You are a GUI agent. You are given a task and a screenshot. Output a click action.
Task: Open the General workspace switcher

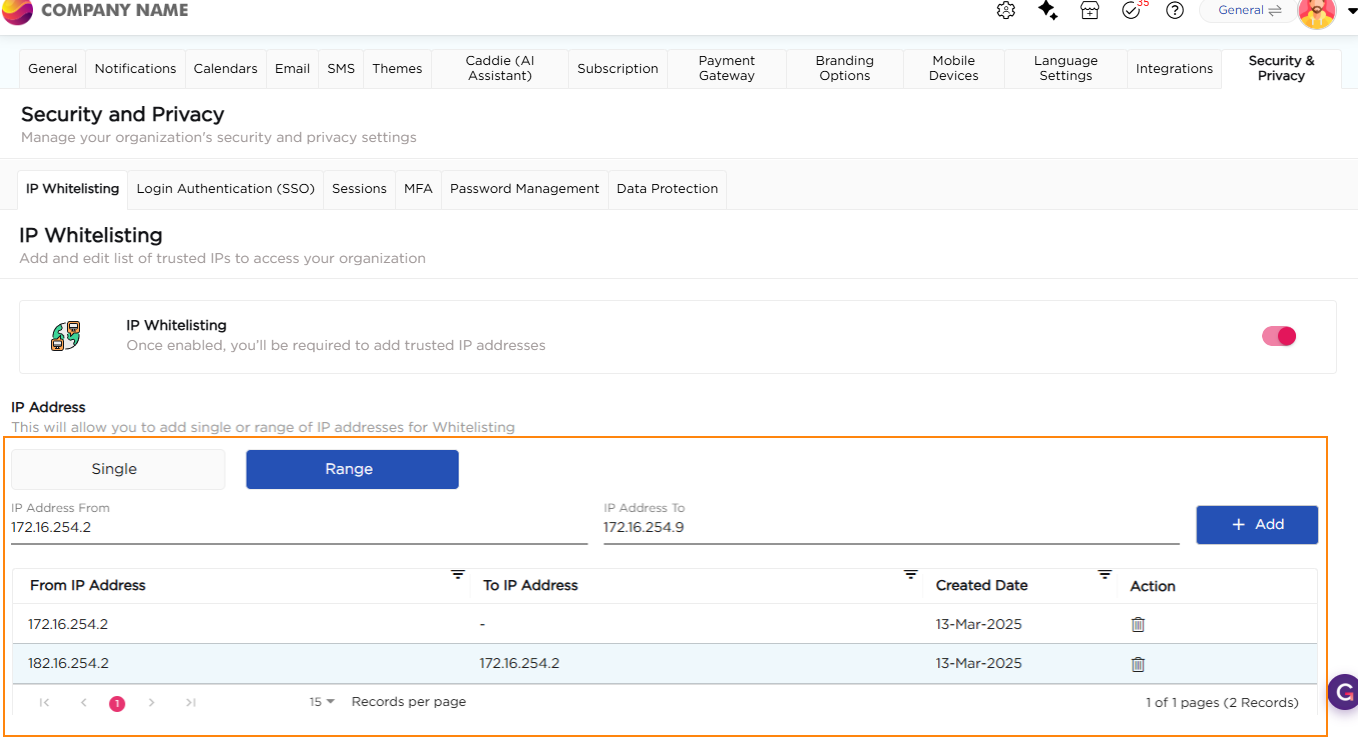(1249, 11)
